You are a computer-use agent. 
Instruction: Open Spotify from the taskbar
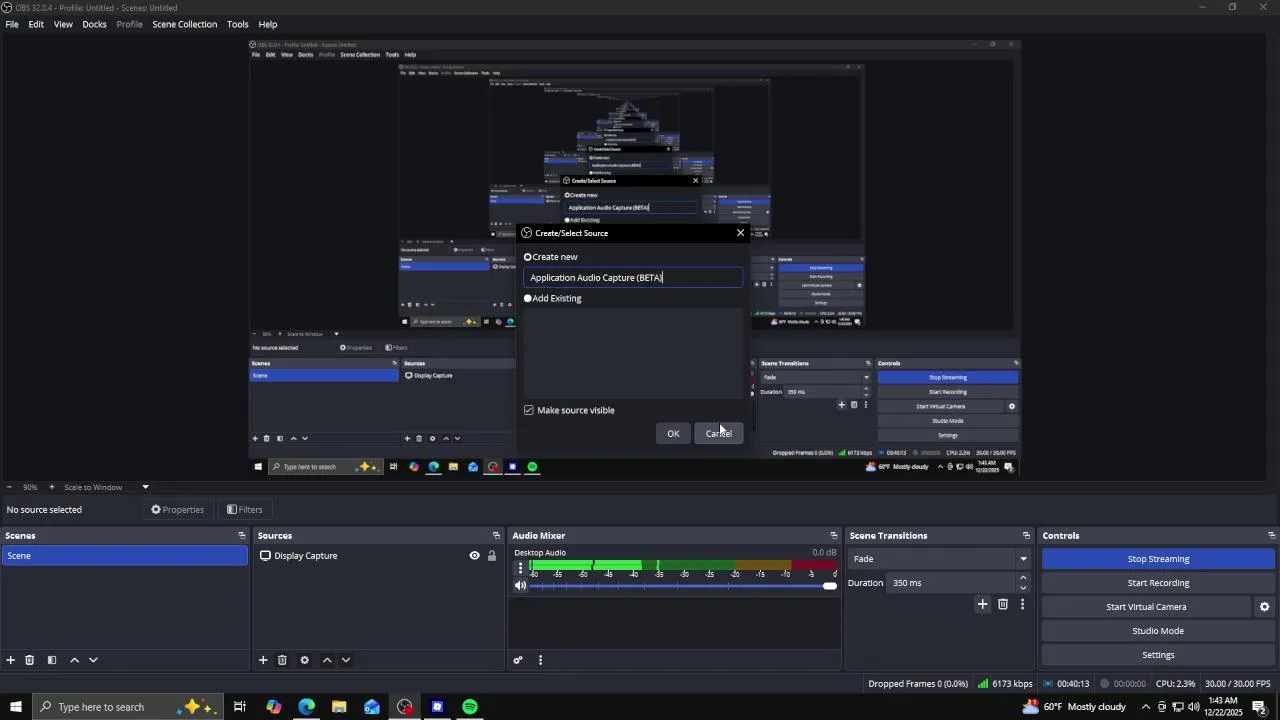coord(470,707)
